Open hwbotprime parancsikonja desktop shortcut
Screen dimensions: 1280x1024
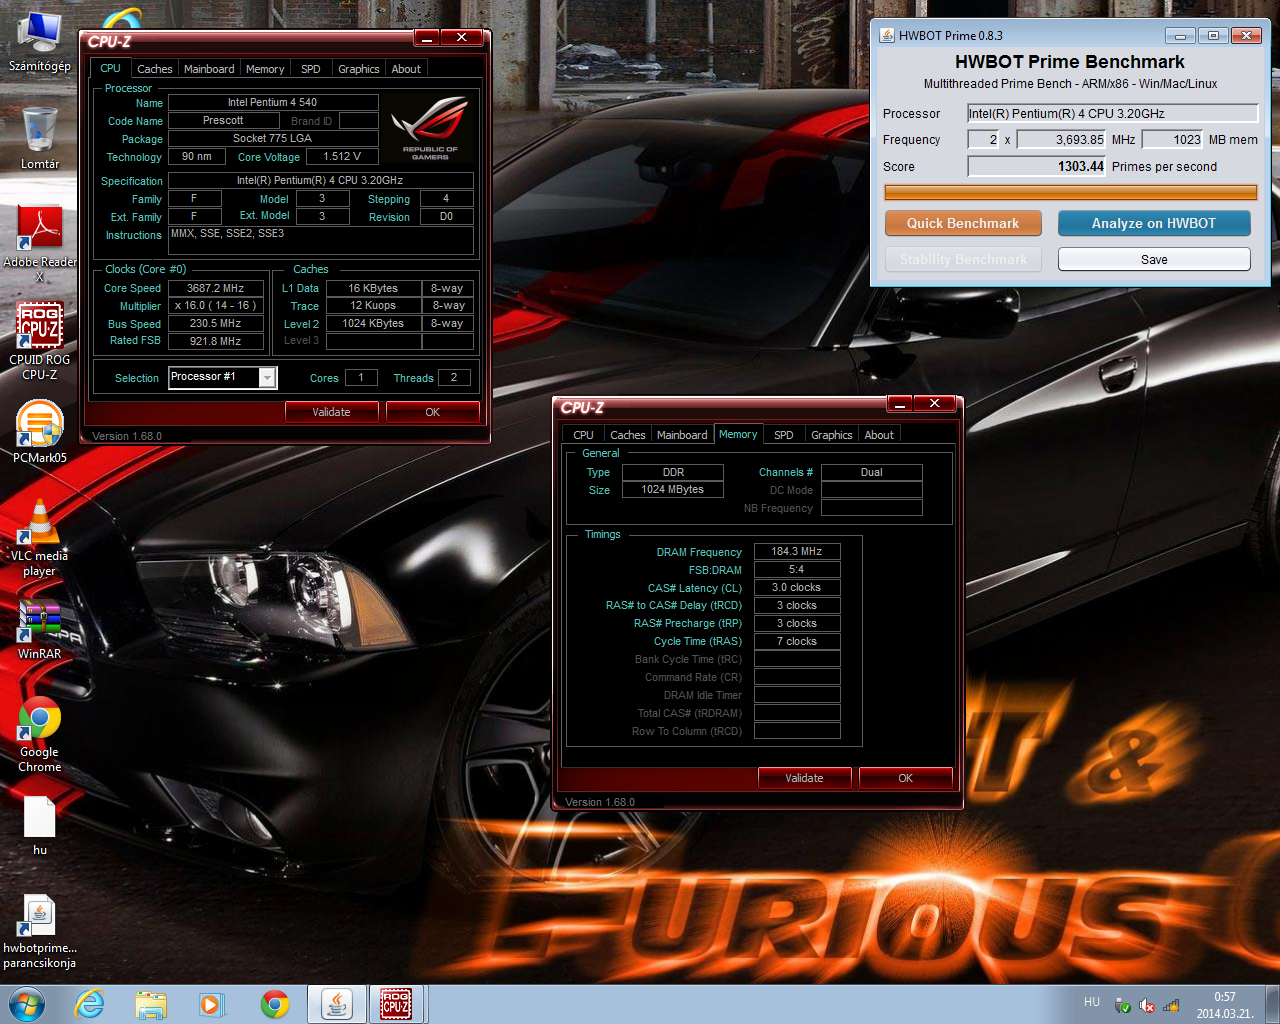40,931
